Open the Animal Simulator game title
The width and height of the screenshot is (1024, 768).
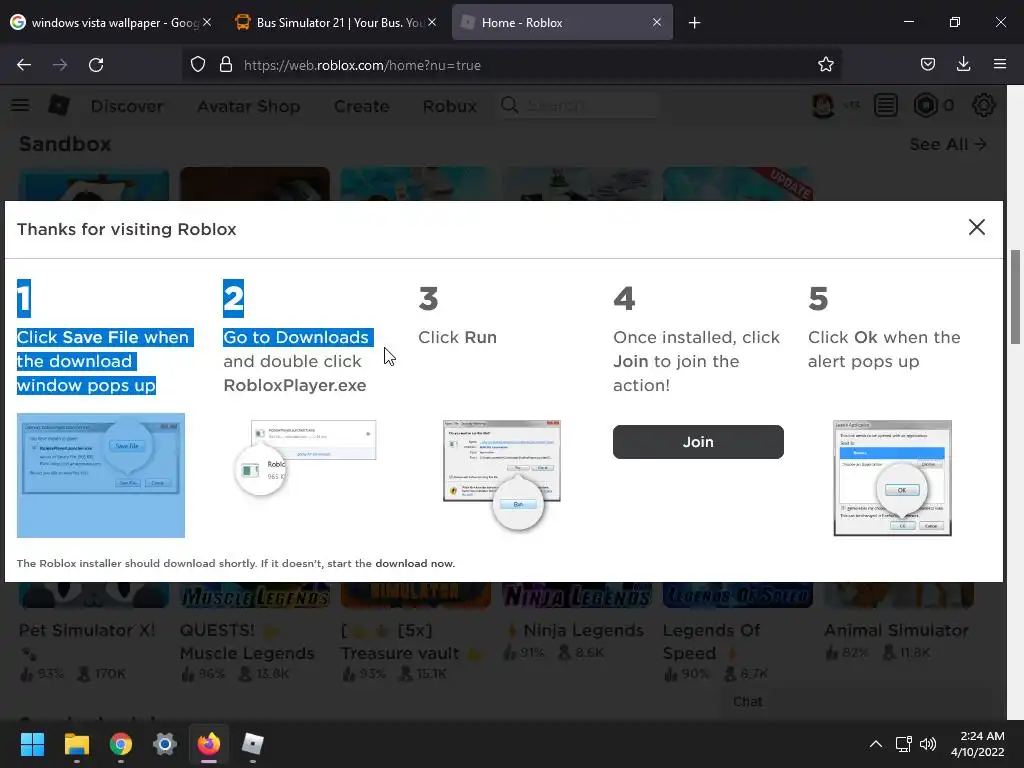tap(896, 630)
